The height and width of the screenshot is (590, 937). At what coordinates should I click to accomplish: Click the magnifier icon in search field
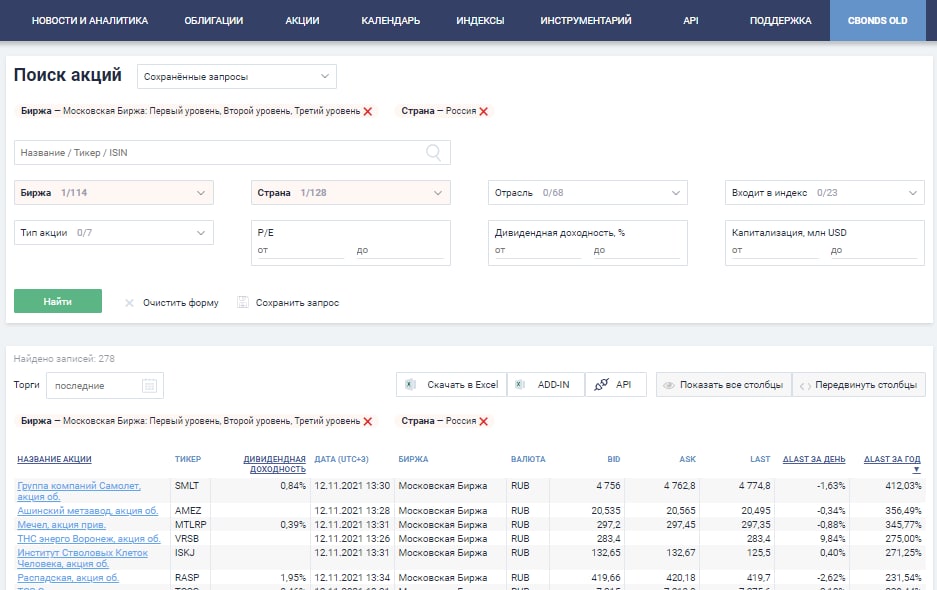click(434, 153)
